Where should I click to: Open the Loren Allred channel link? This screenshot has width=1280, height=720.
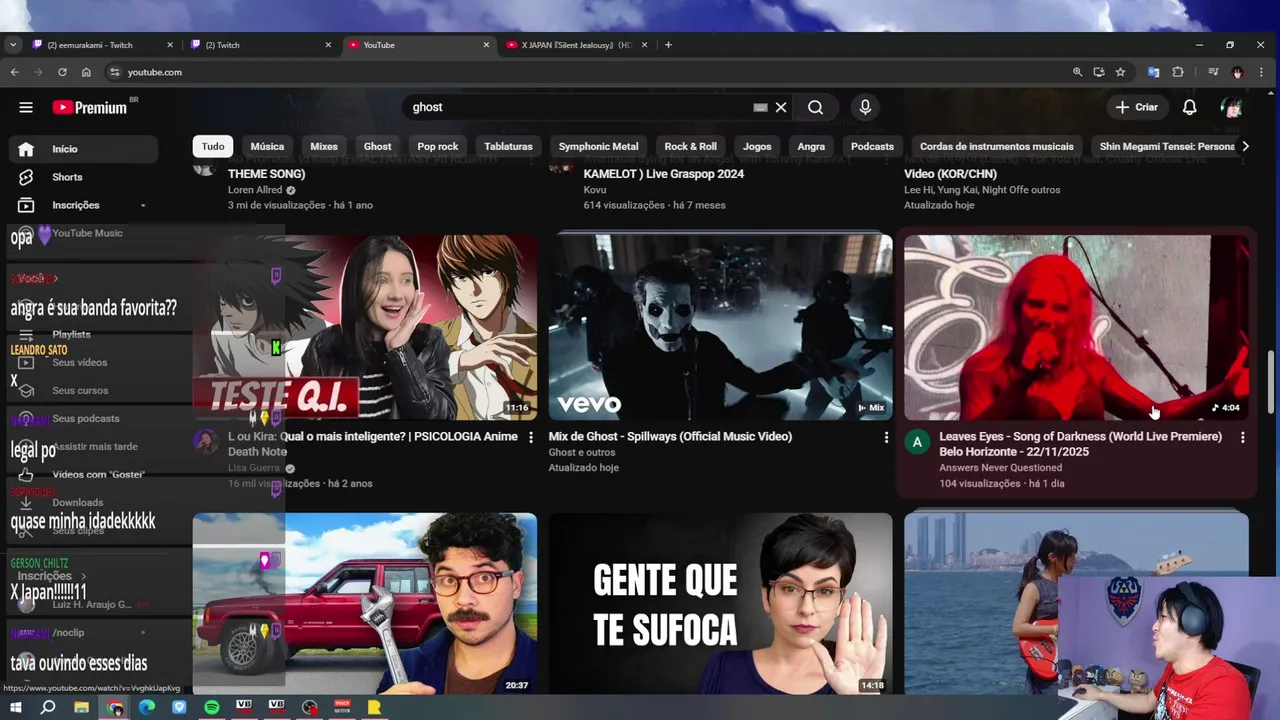pos(256,190)
